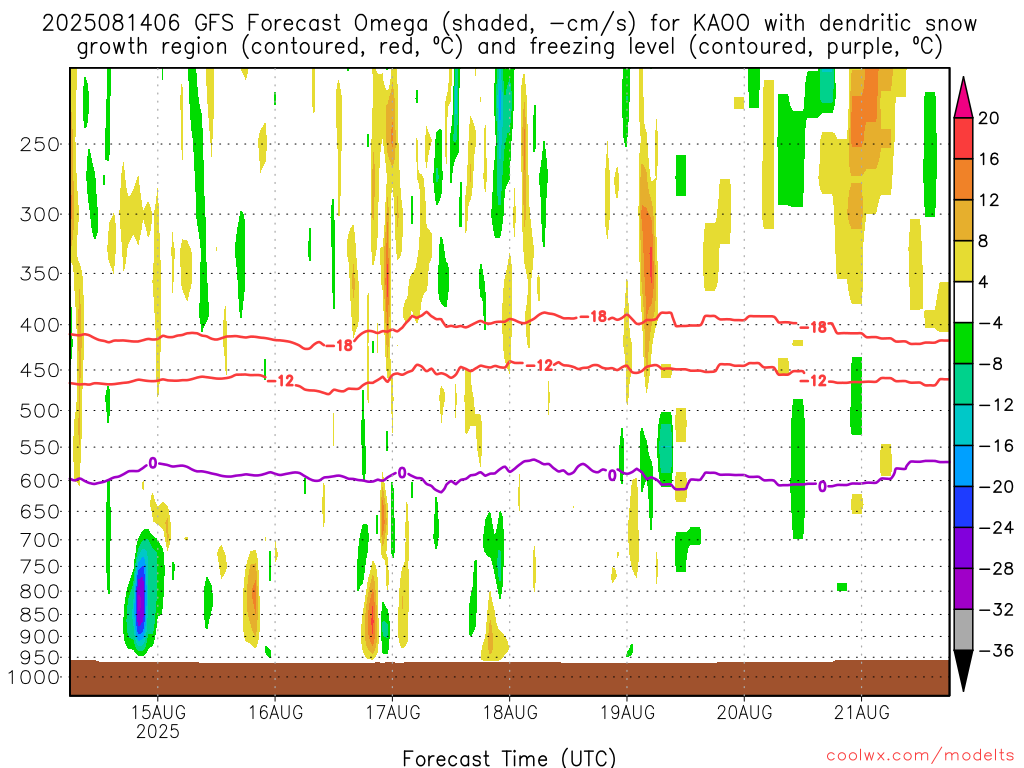1024x768 pixels.
Task: Click the 1000 pressure level label
Action: 34,677
